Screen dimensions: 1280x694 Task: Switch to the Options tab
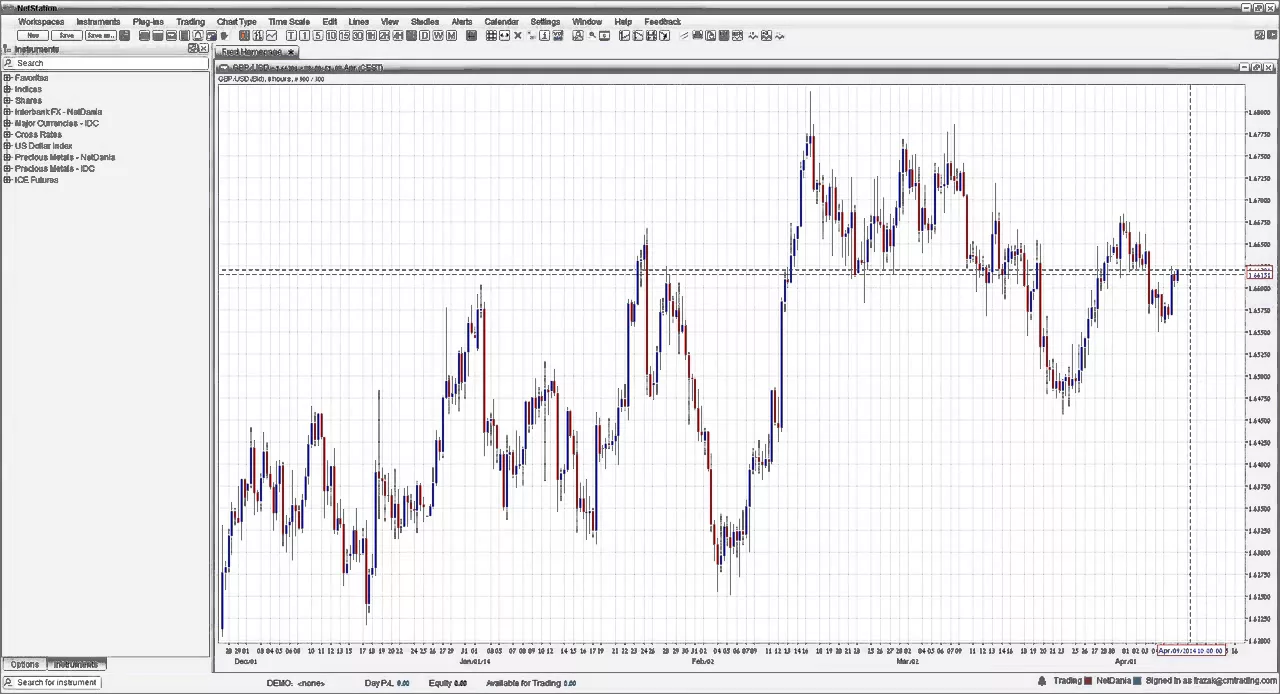25,664
